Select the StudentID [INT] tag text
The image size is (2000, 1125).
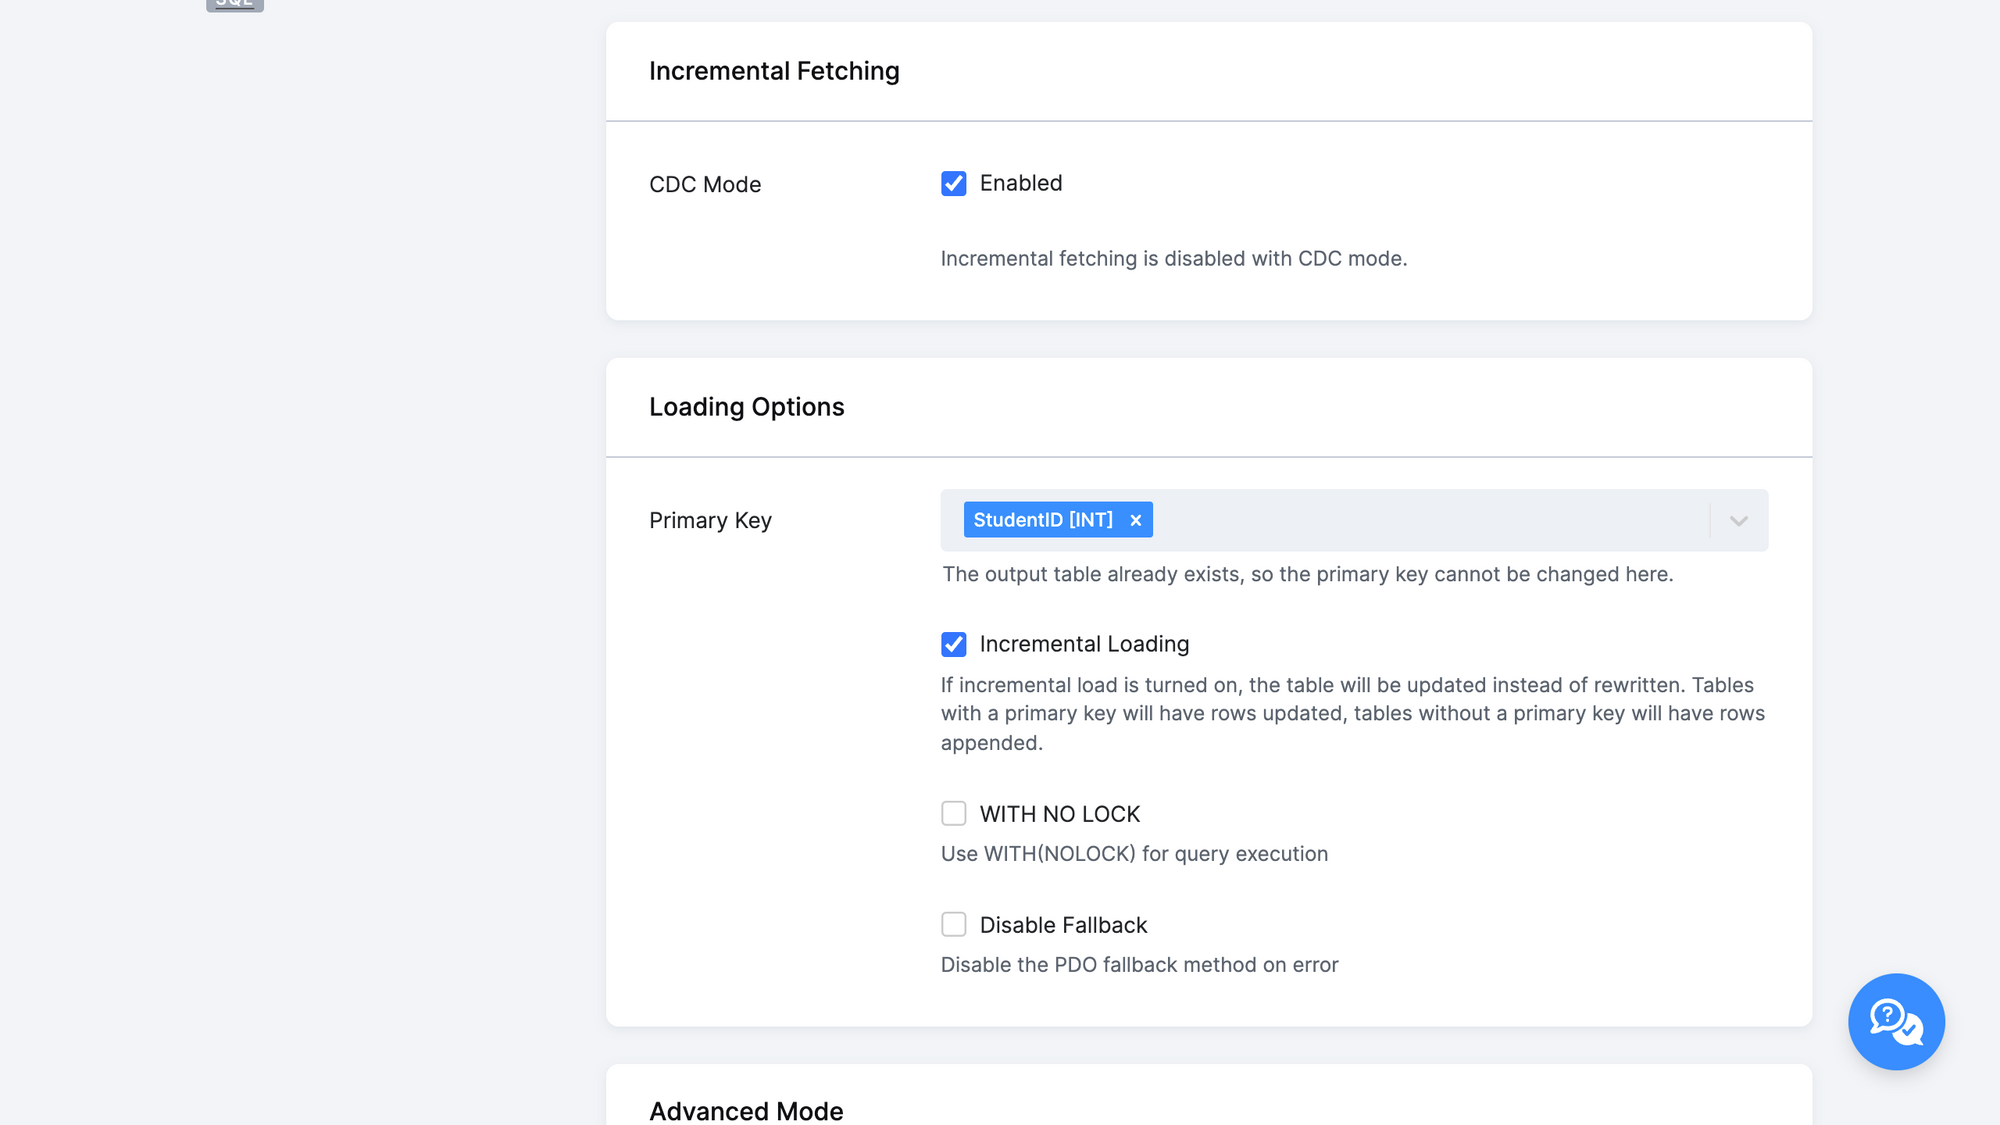tap(1042, 520)
